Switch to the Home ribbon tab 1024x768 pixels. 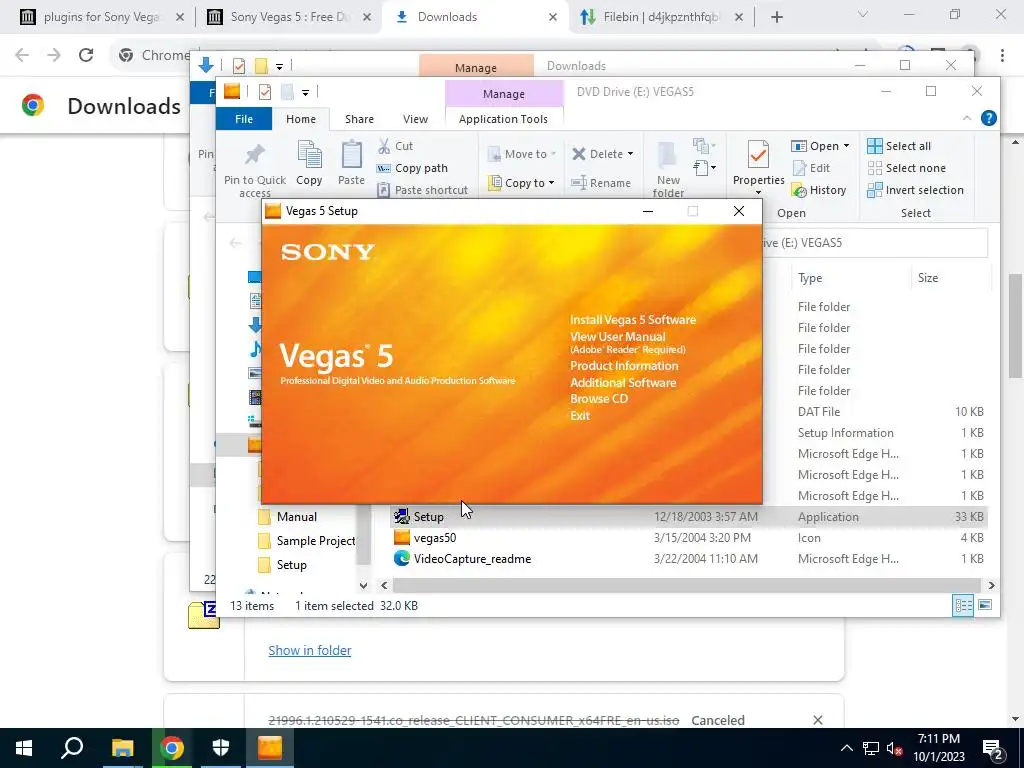tap(300, 119)
